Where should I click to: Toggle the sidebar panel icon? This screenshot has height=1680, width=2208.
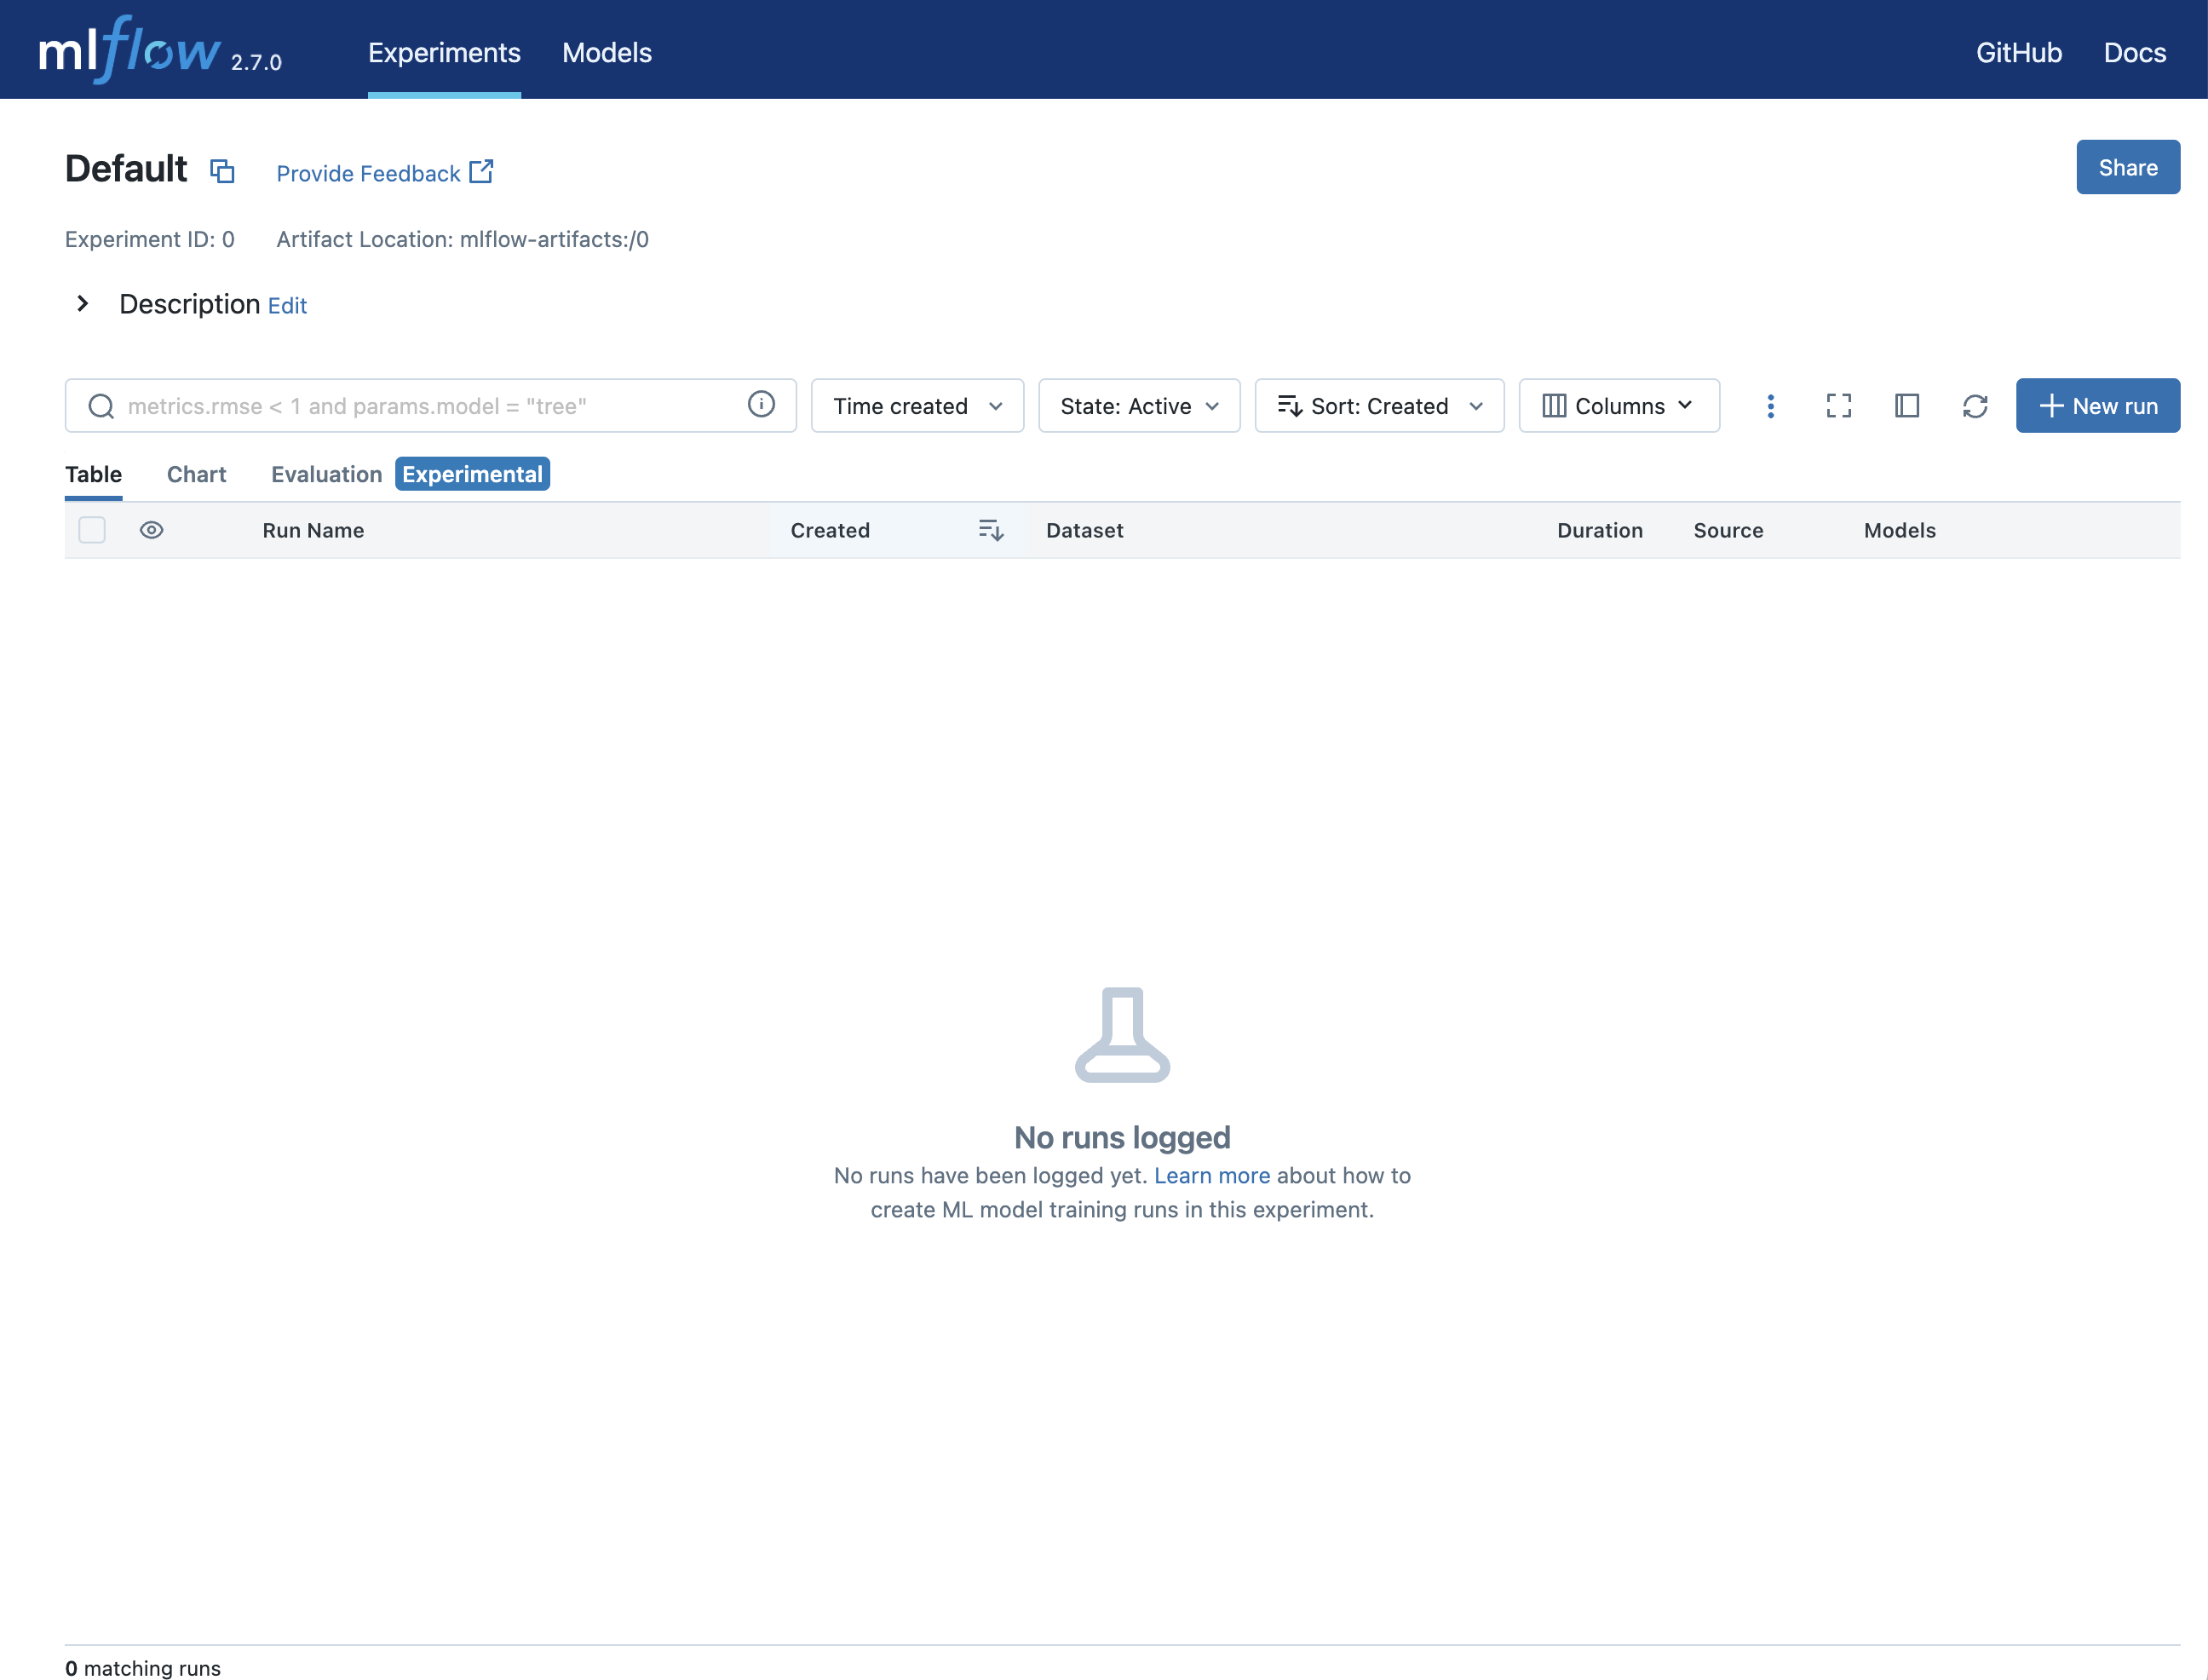[x=1906, y=405]
